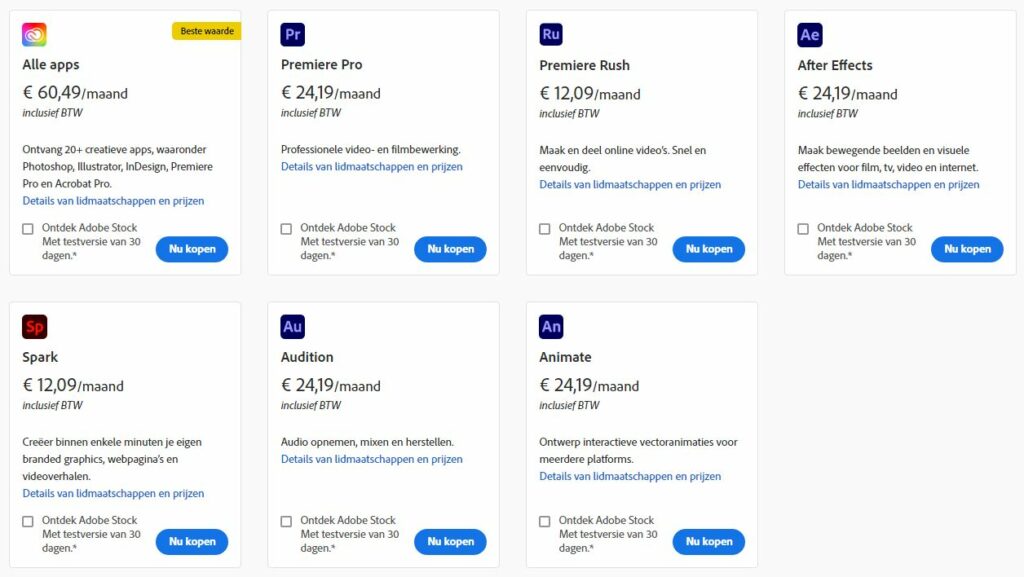This screenshot has width=1024, height=577.
Task: View membership and pricing details for Spark
Action: click(x=113, y=493)
